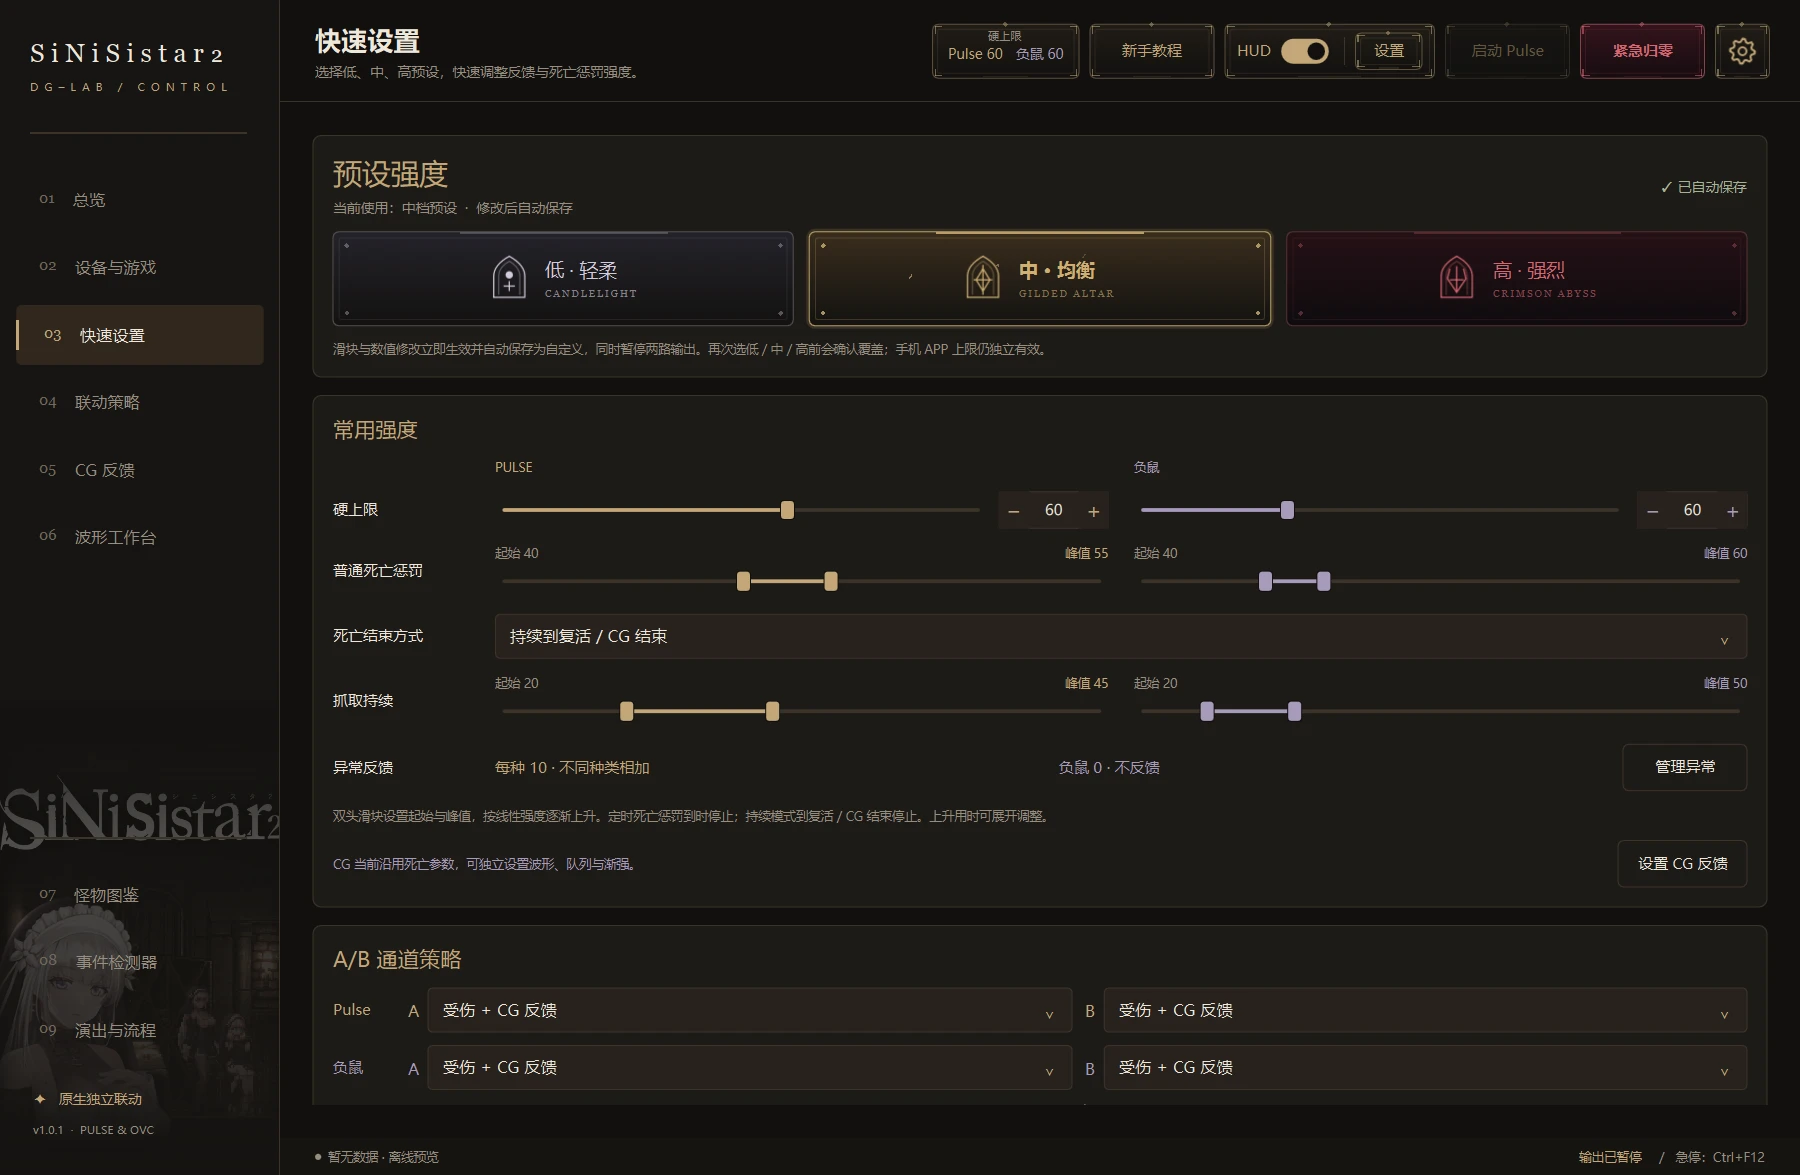The height and width of the screenshot is (1175, 1800).
Task: Click the altar icon on medium preset card
Action: 983,277
